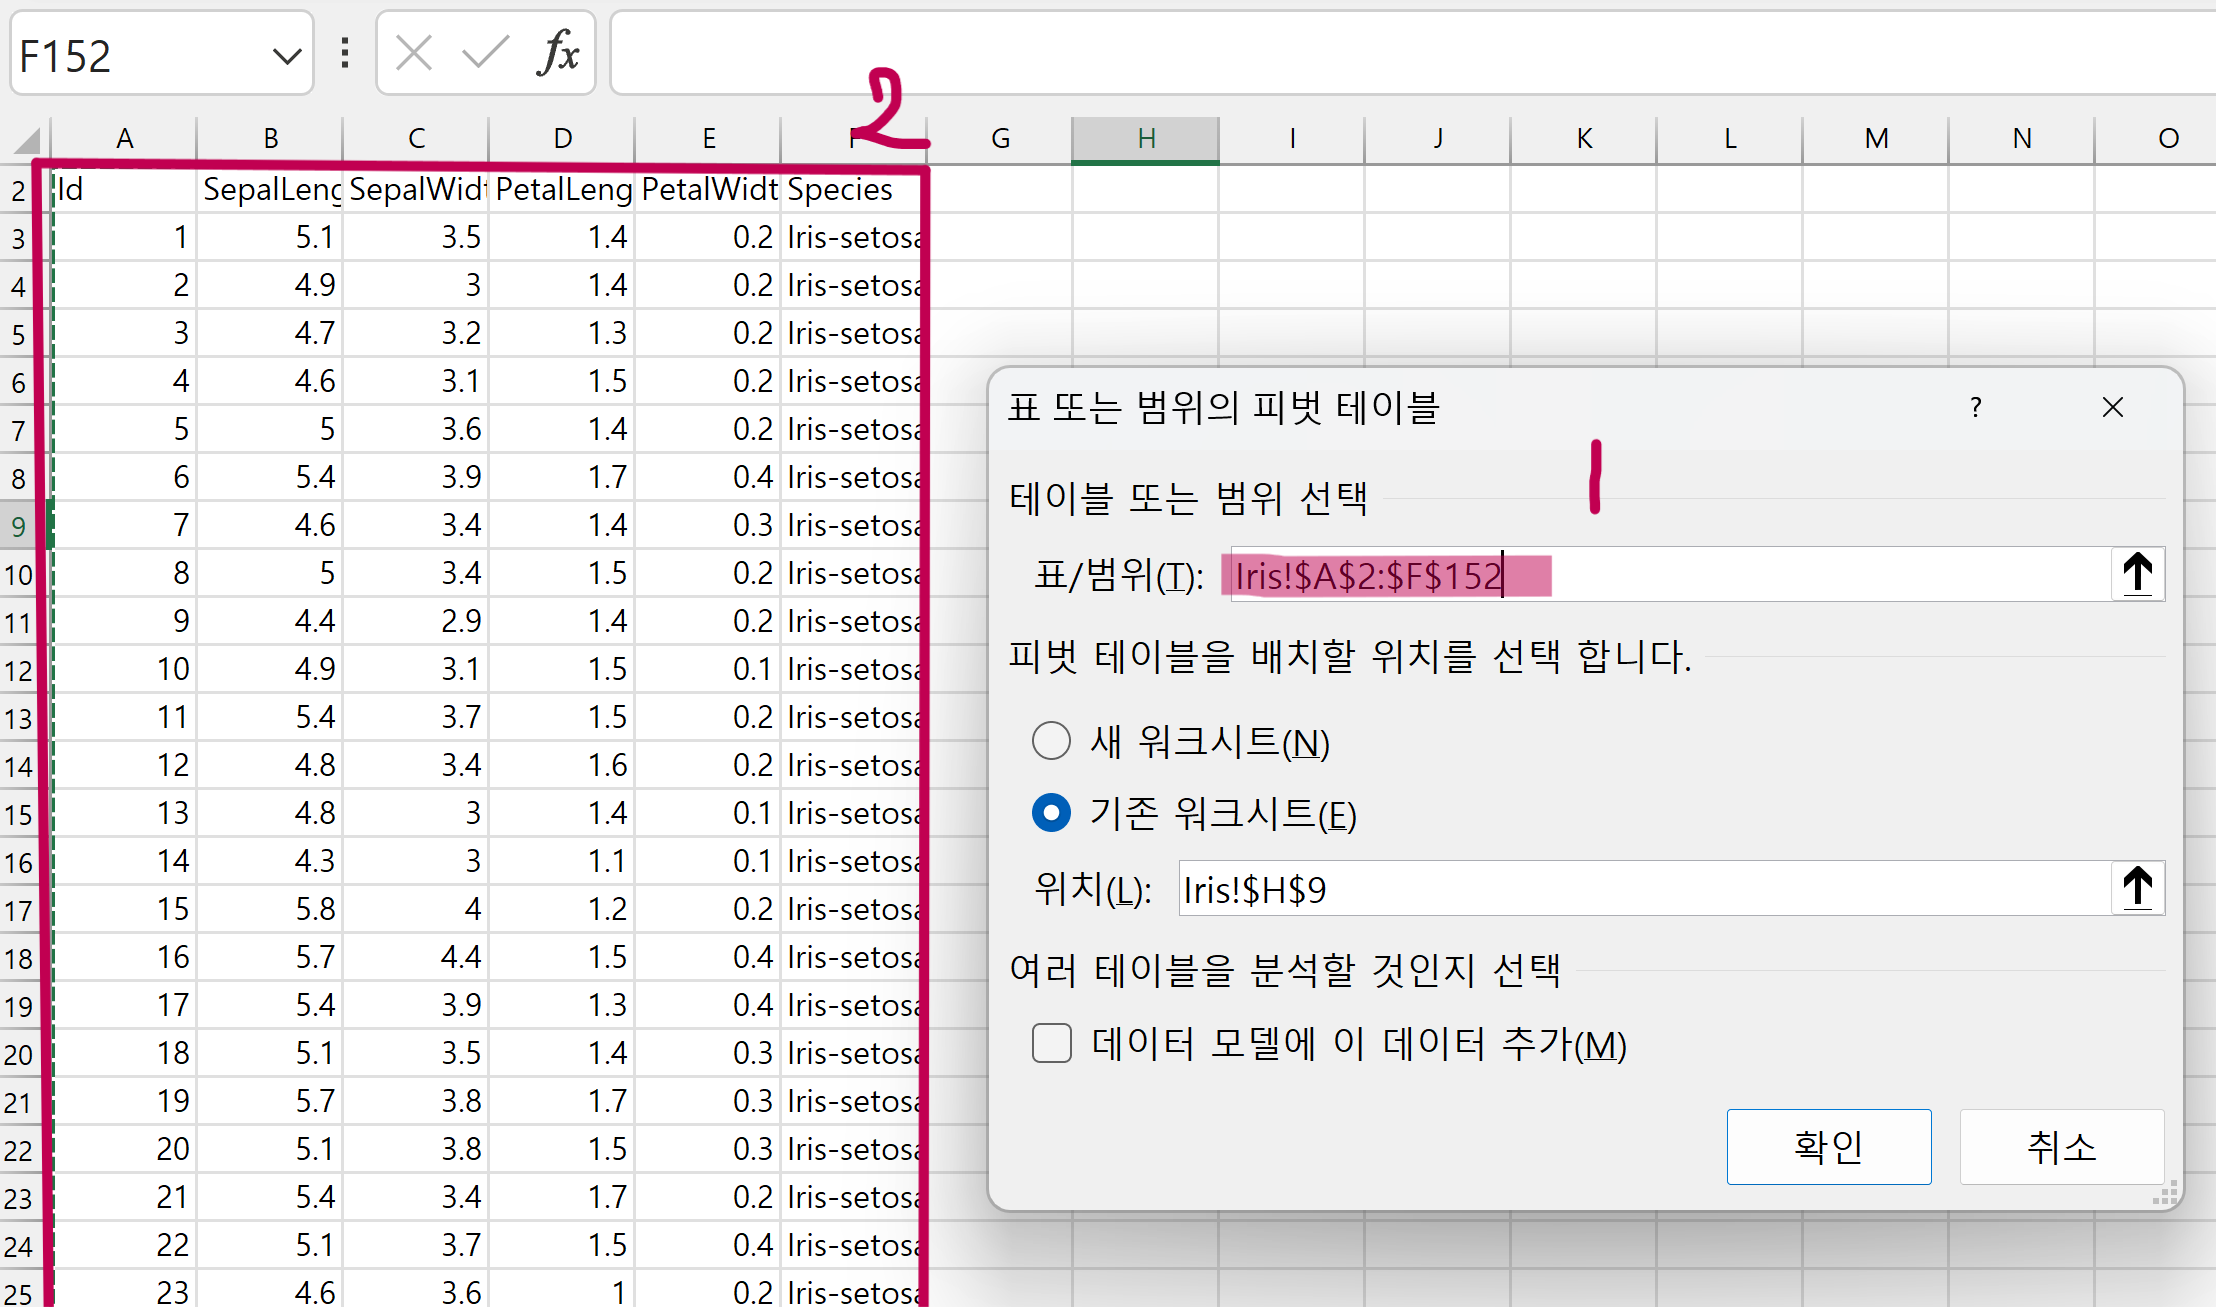Screen dimensions: 2216x1307
Task: Click empty cell H3
Action: [x=1146, y=237]
